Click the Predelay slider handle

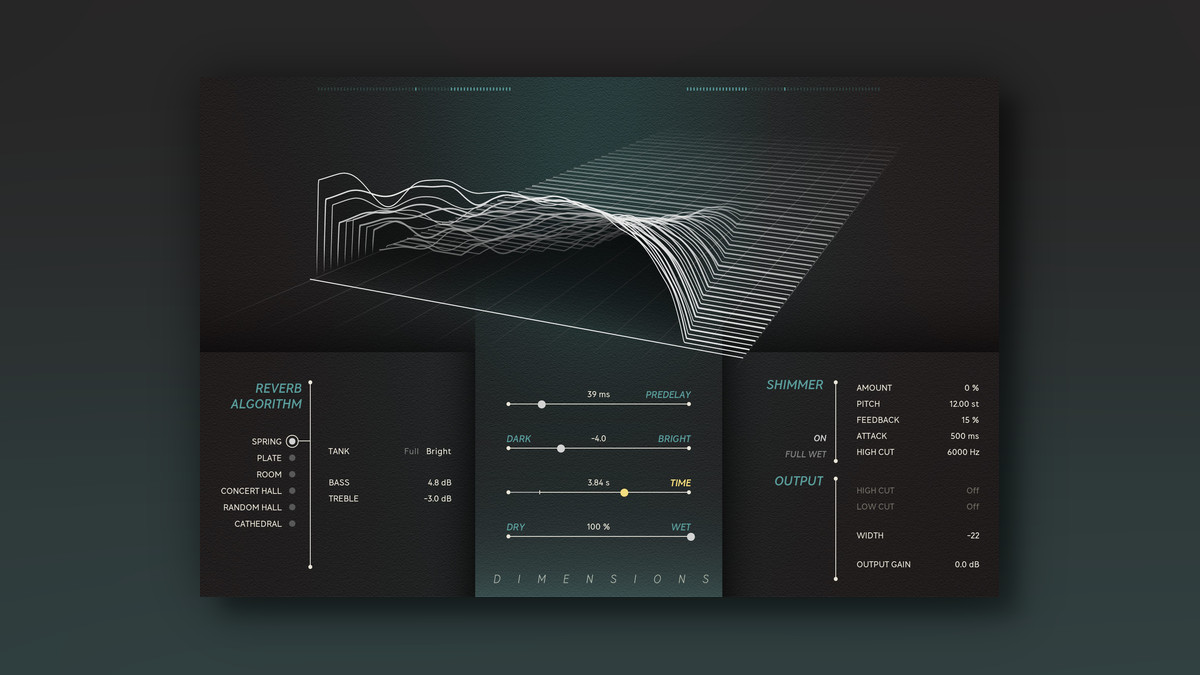[x=542, y=404]
